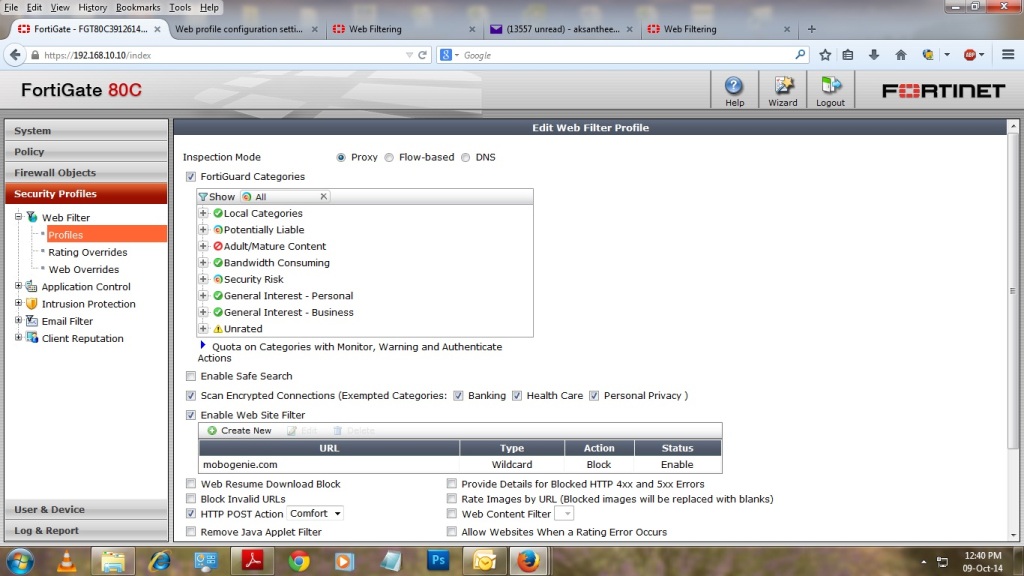The width and height of the screenshot is (1024, 576).
Task: Uncheck Banking exempted category
Action: pos(458,395)
